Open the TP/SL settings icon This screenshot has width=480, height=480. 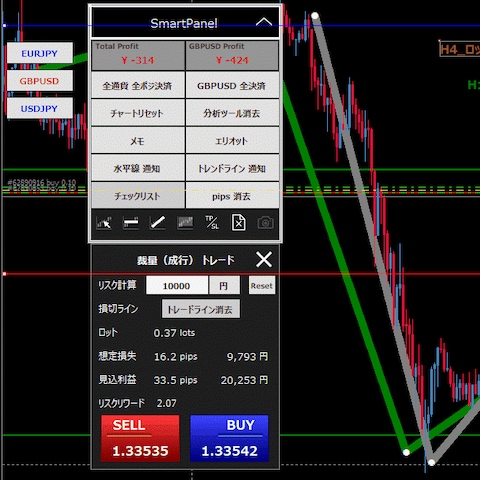click(212, 223)
